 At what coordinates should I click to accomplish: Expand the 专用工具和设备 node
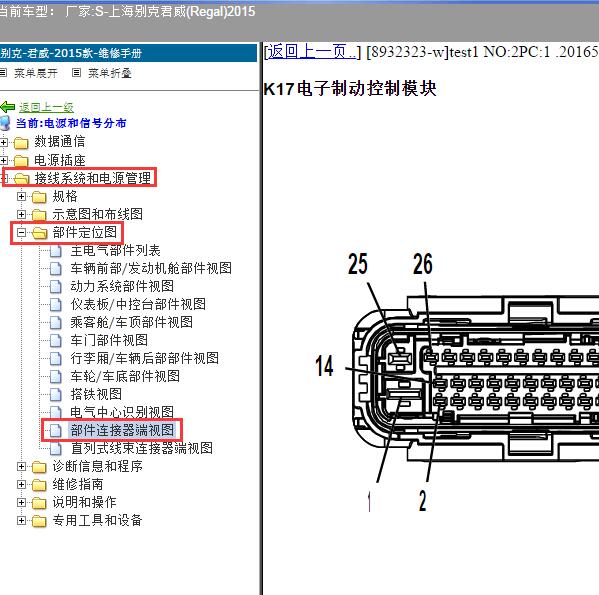point(21,520)
